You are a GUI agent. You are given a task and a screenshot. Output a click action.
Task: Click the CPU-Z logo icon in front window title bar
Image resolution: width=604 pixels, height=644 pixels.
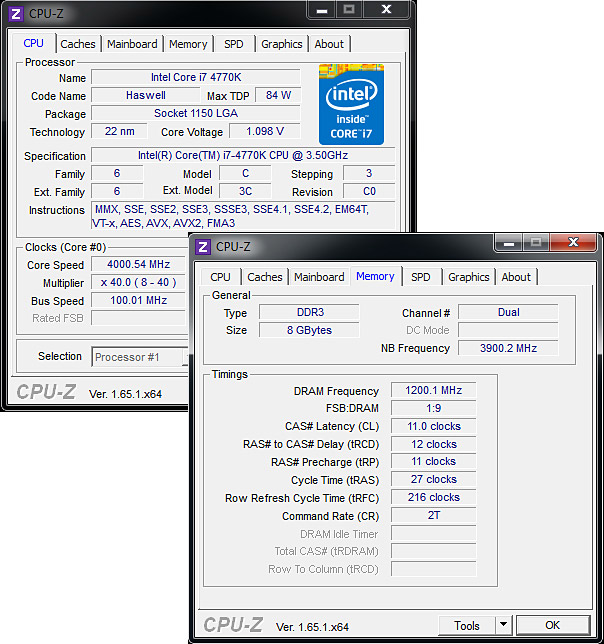(x=203, y=247)
